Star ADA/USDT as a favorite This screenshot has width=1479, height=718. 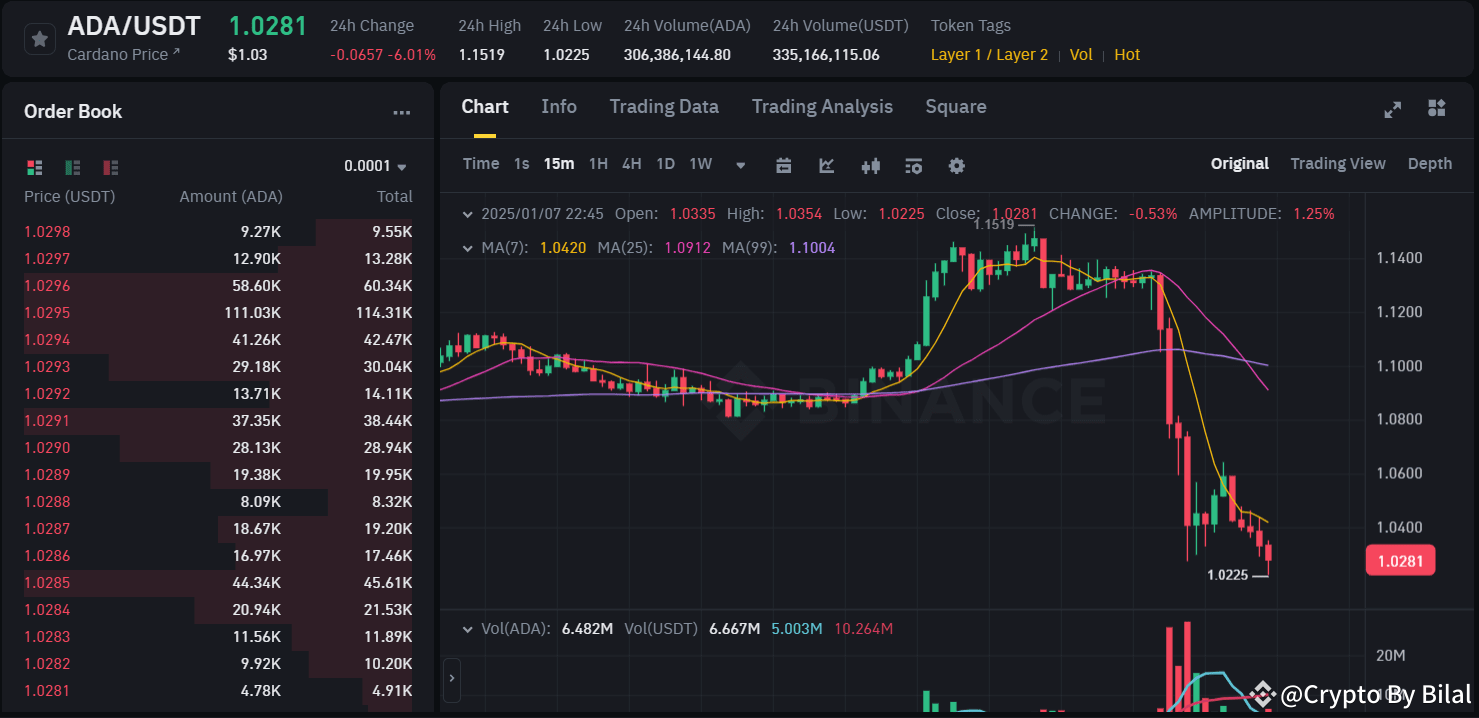click(x=39, y=39)
